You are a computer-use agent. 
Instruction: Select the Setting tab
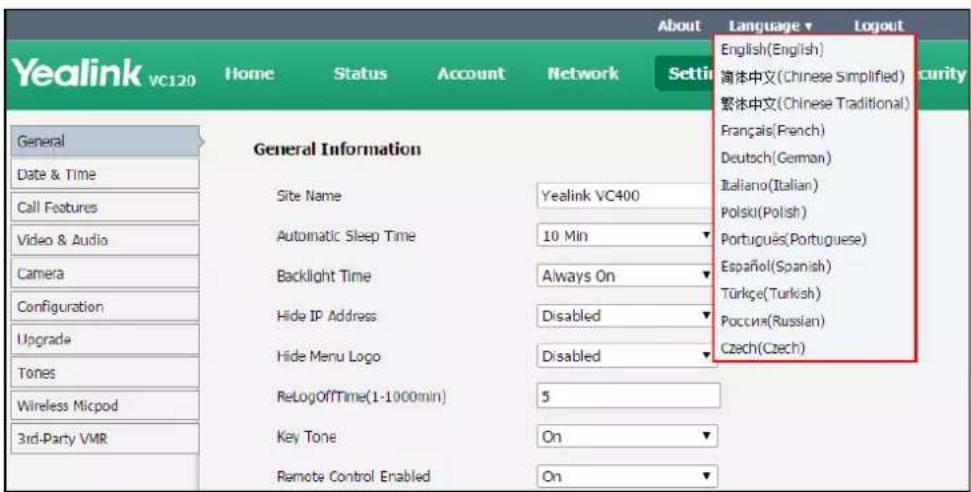pos(685,74)
